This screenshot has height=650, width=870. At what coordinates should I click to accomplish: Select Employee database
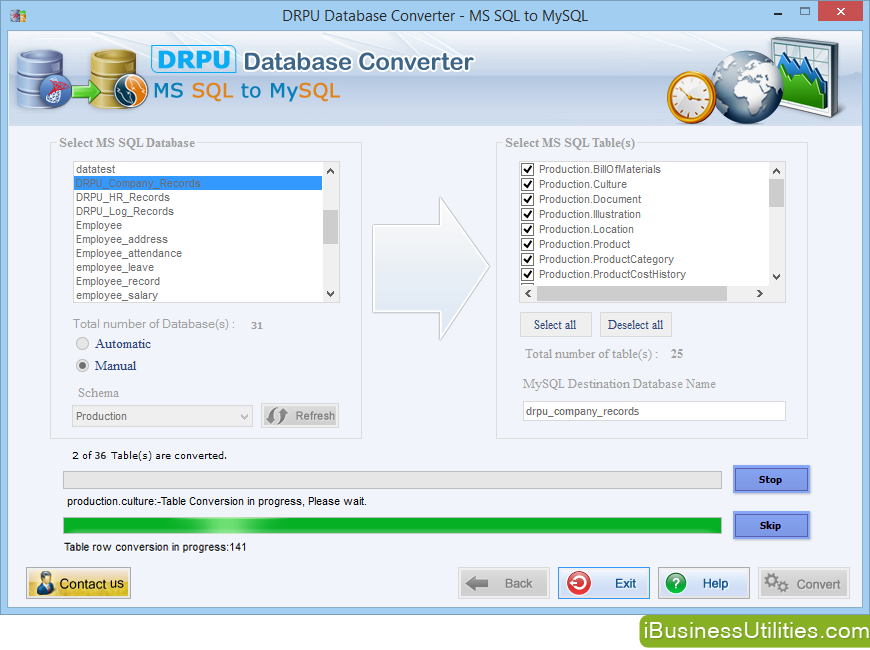pos(198,225)
